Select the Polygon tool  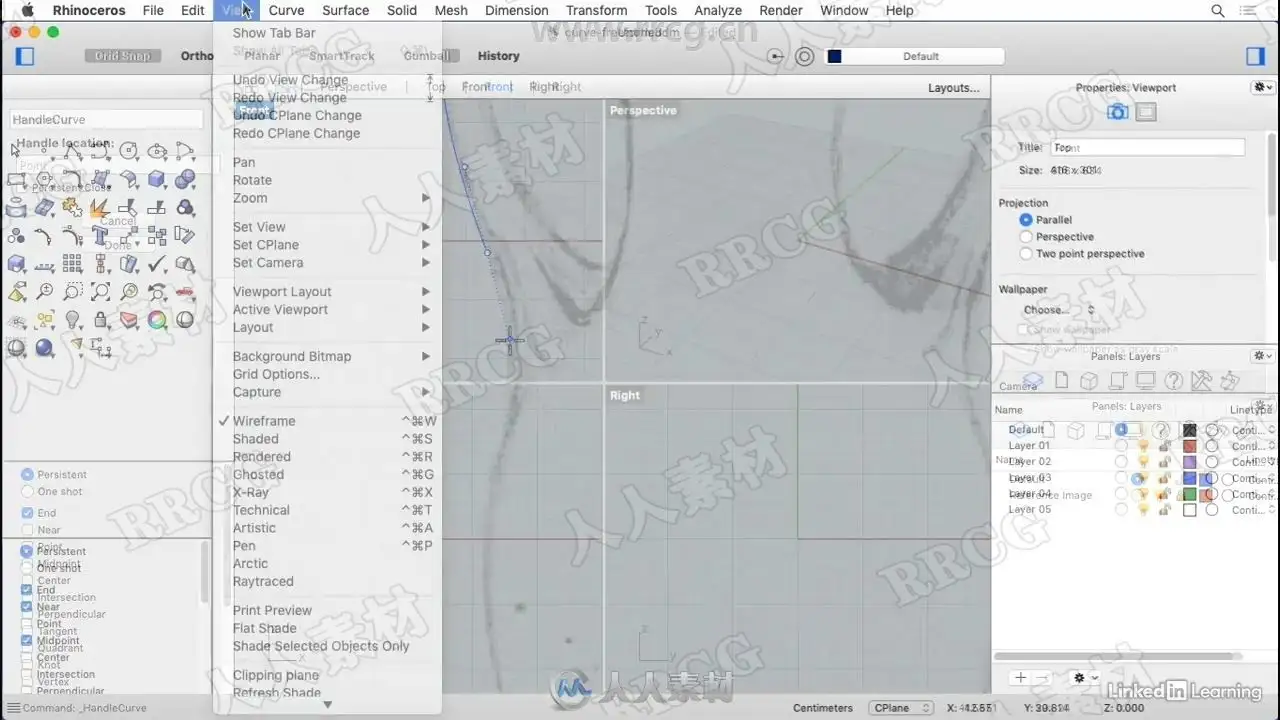[x=44, y=180]
